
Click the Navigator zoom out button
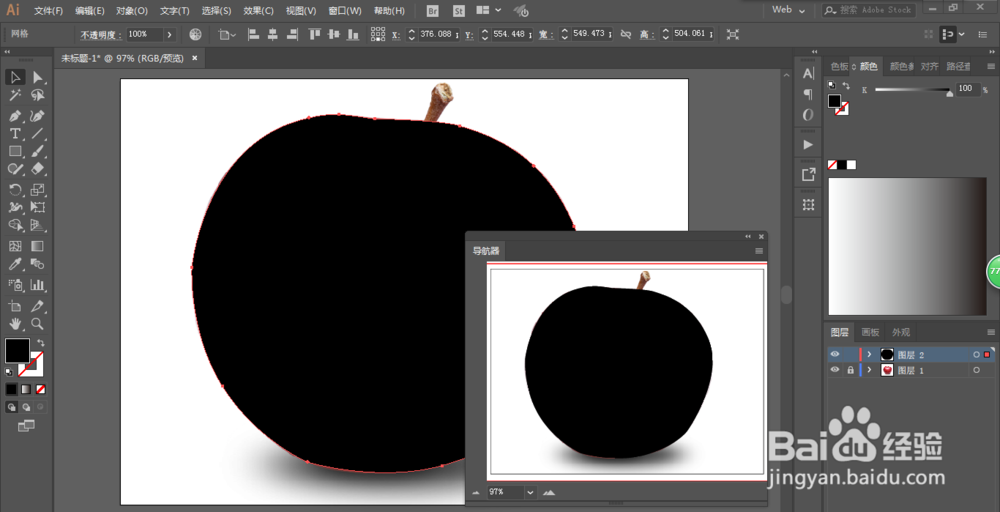point(476,493)
